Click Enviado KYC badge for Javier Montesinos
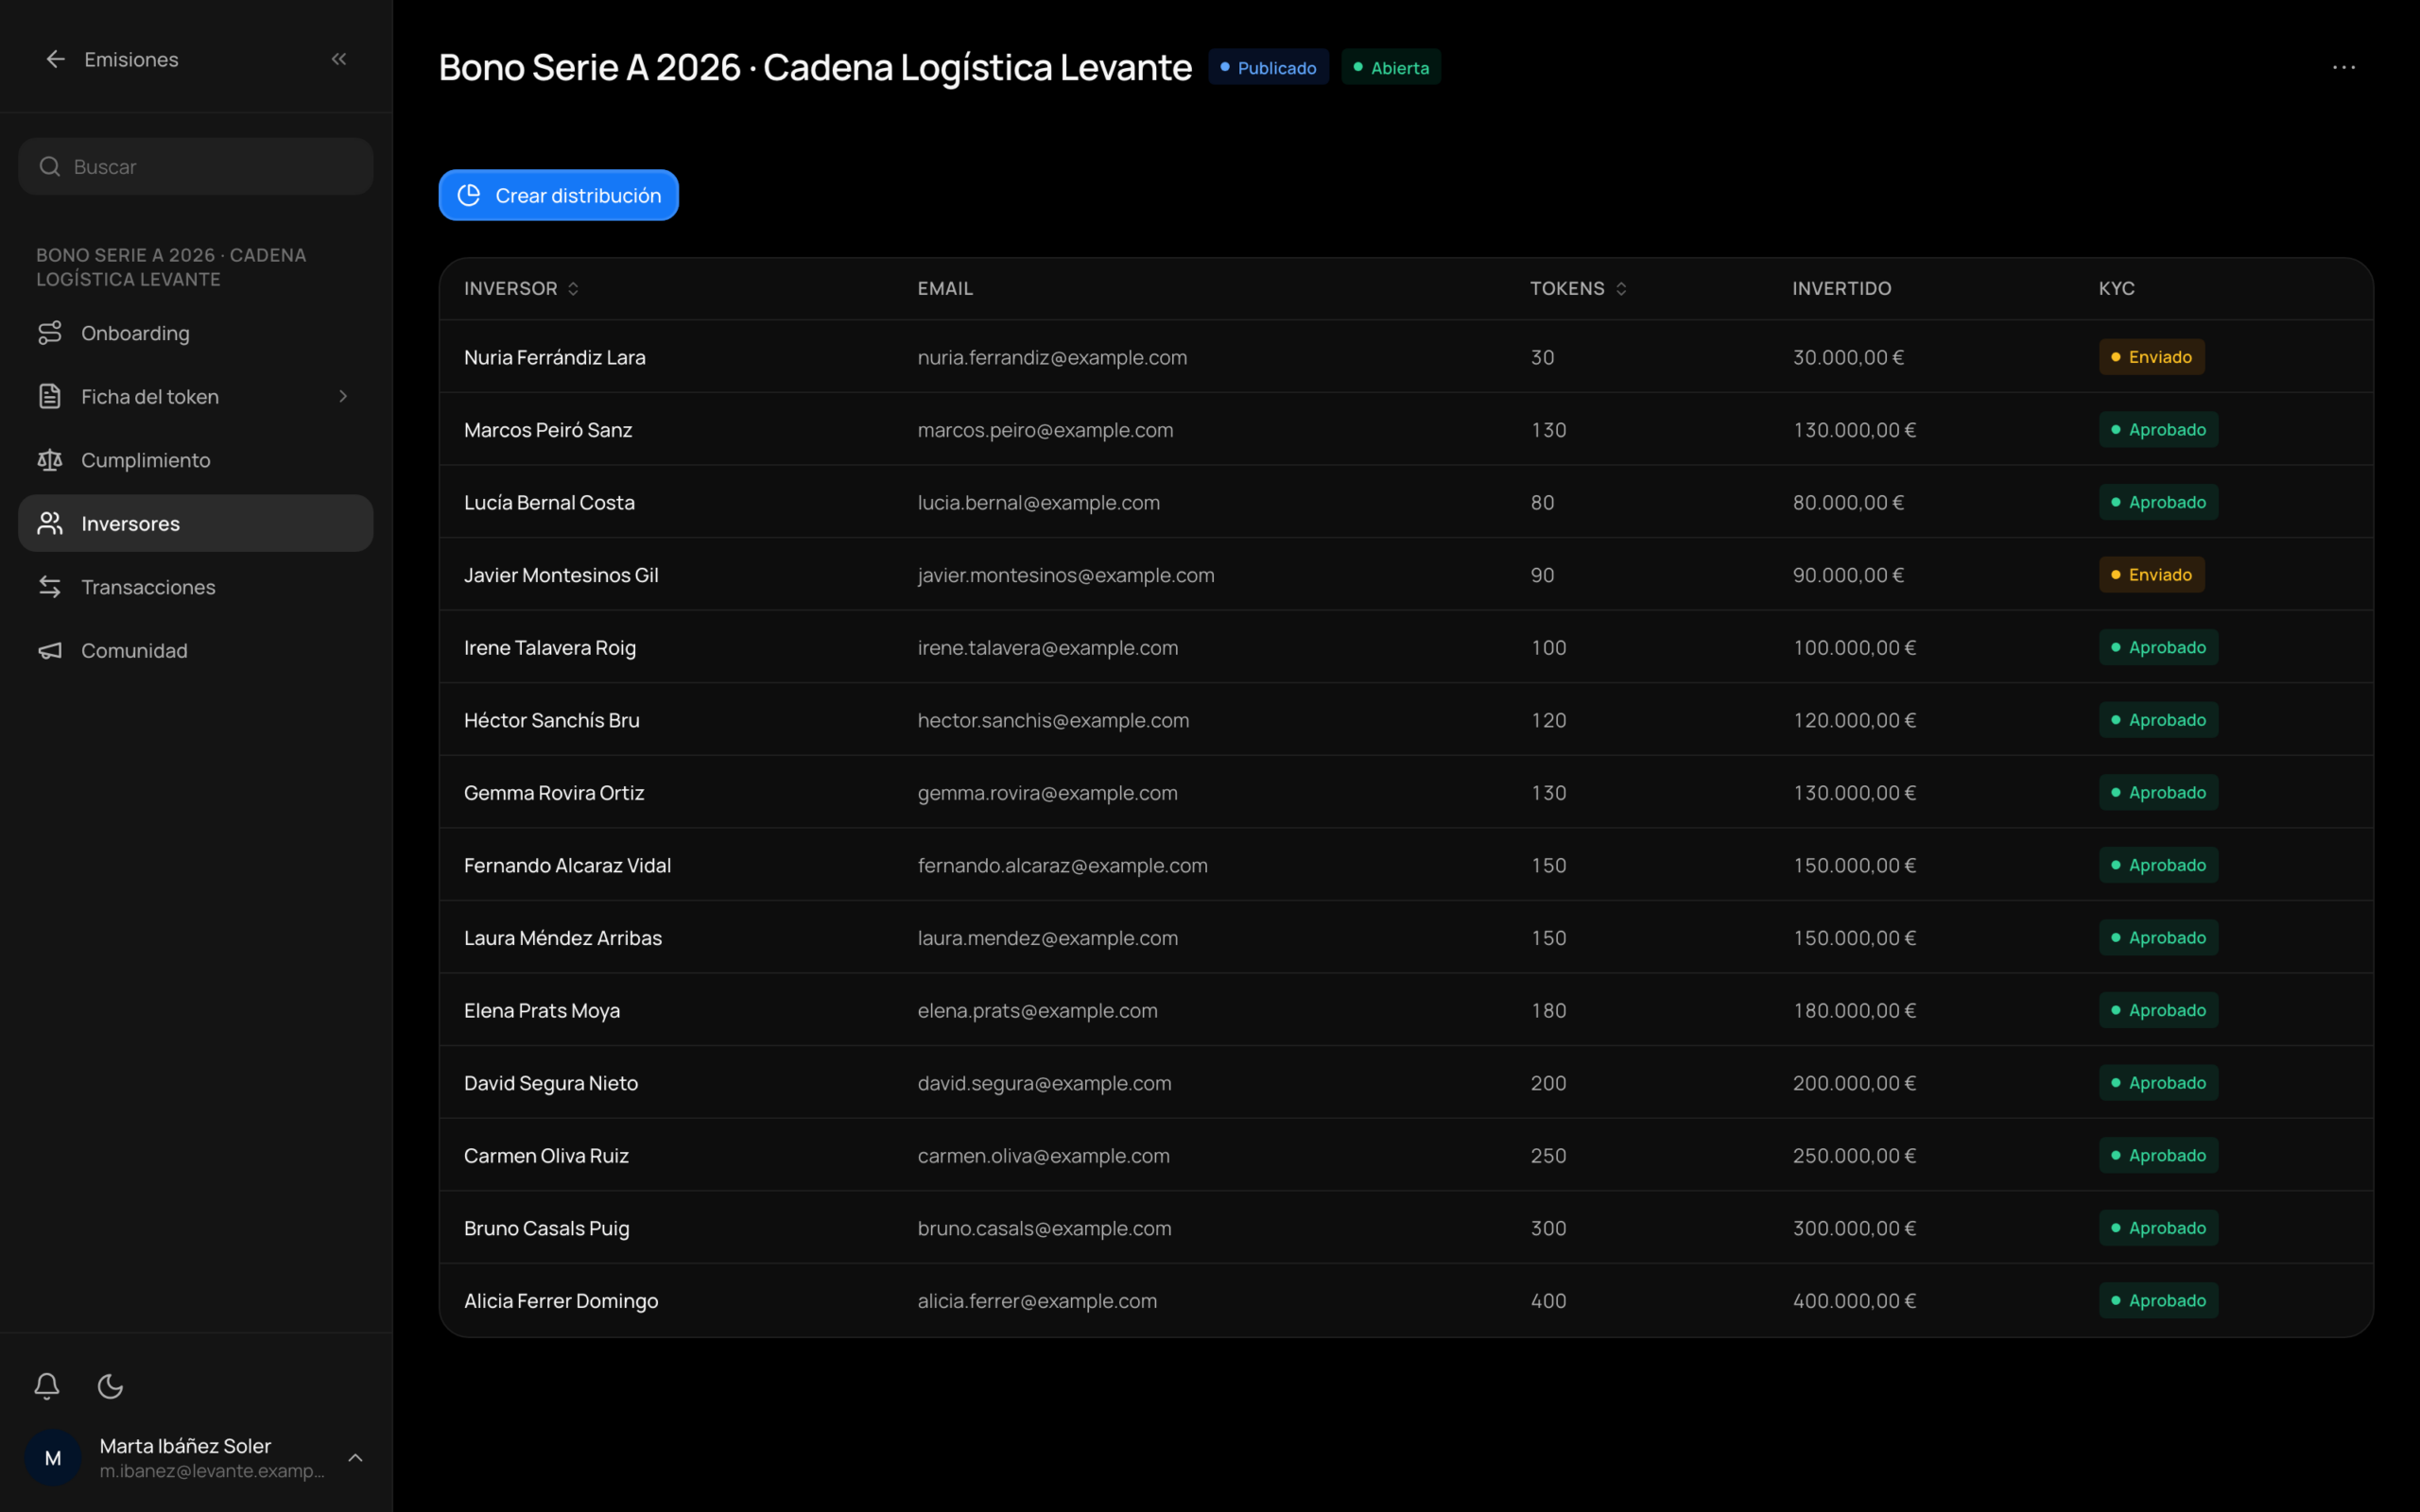Screen dimensions: 2420x1512 (x=2151, y=575)
